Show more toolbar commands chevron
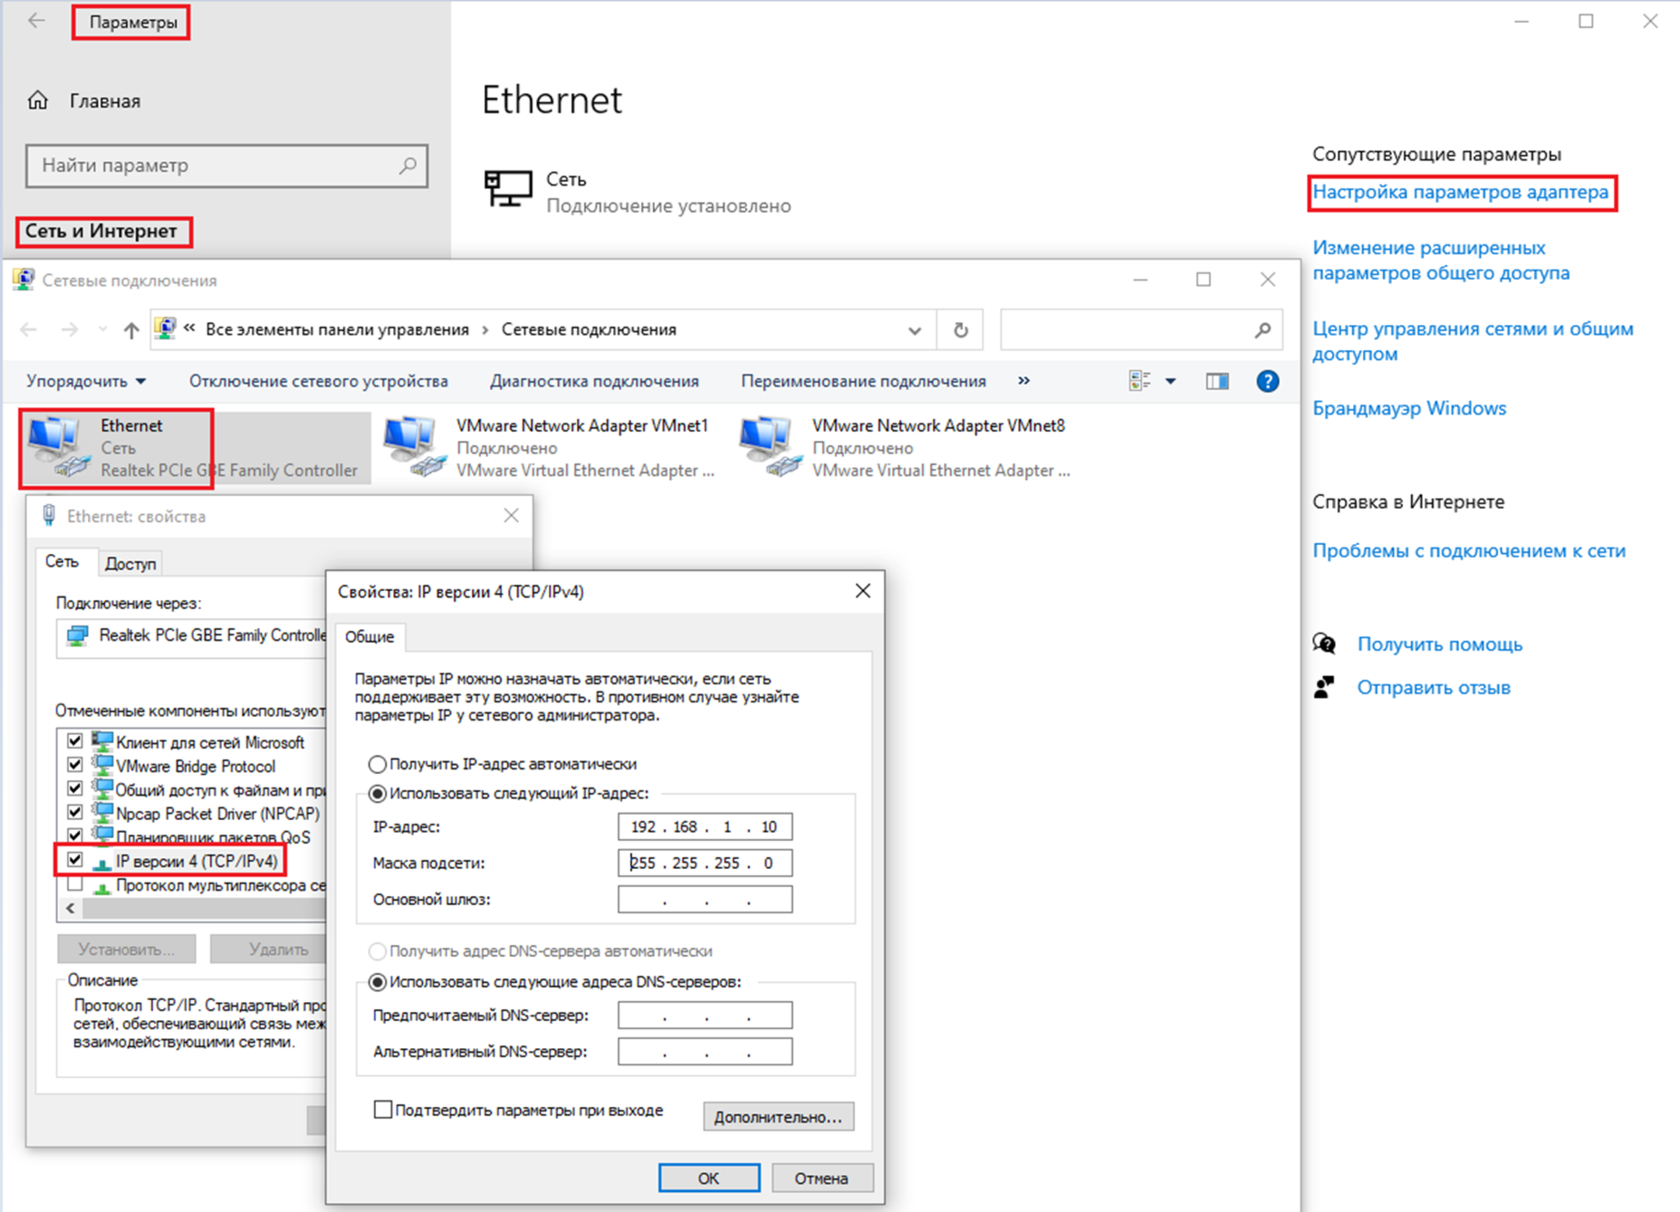 click(1023, 381)
